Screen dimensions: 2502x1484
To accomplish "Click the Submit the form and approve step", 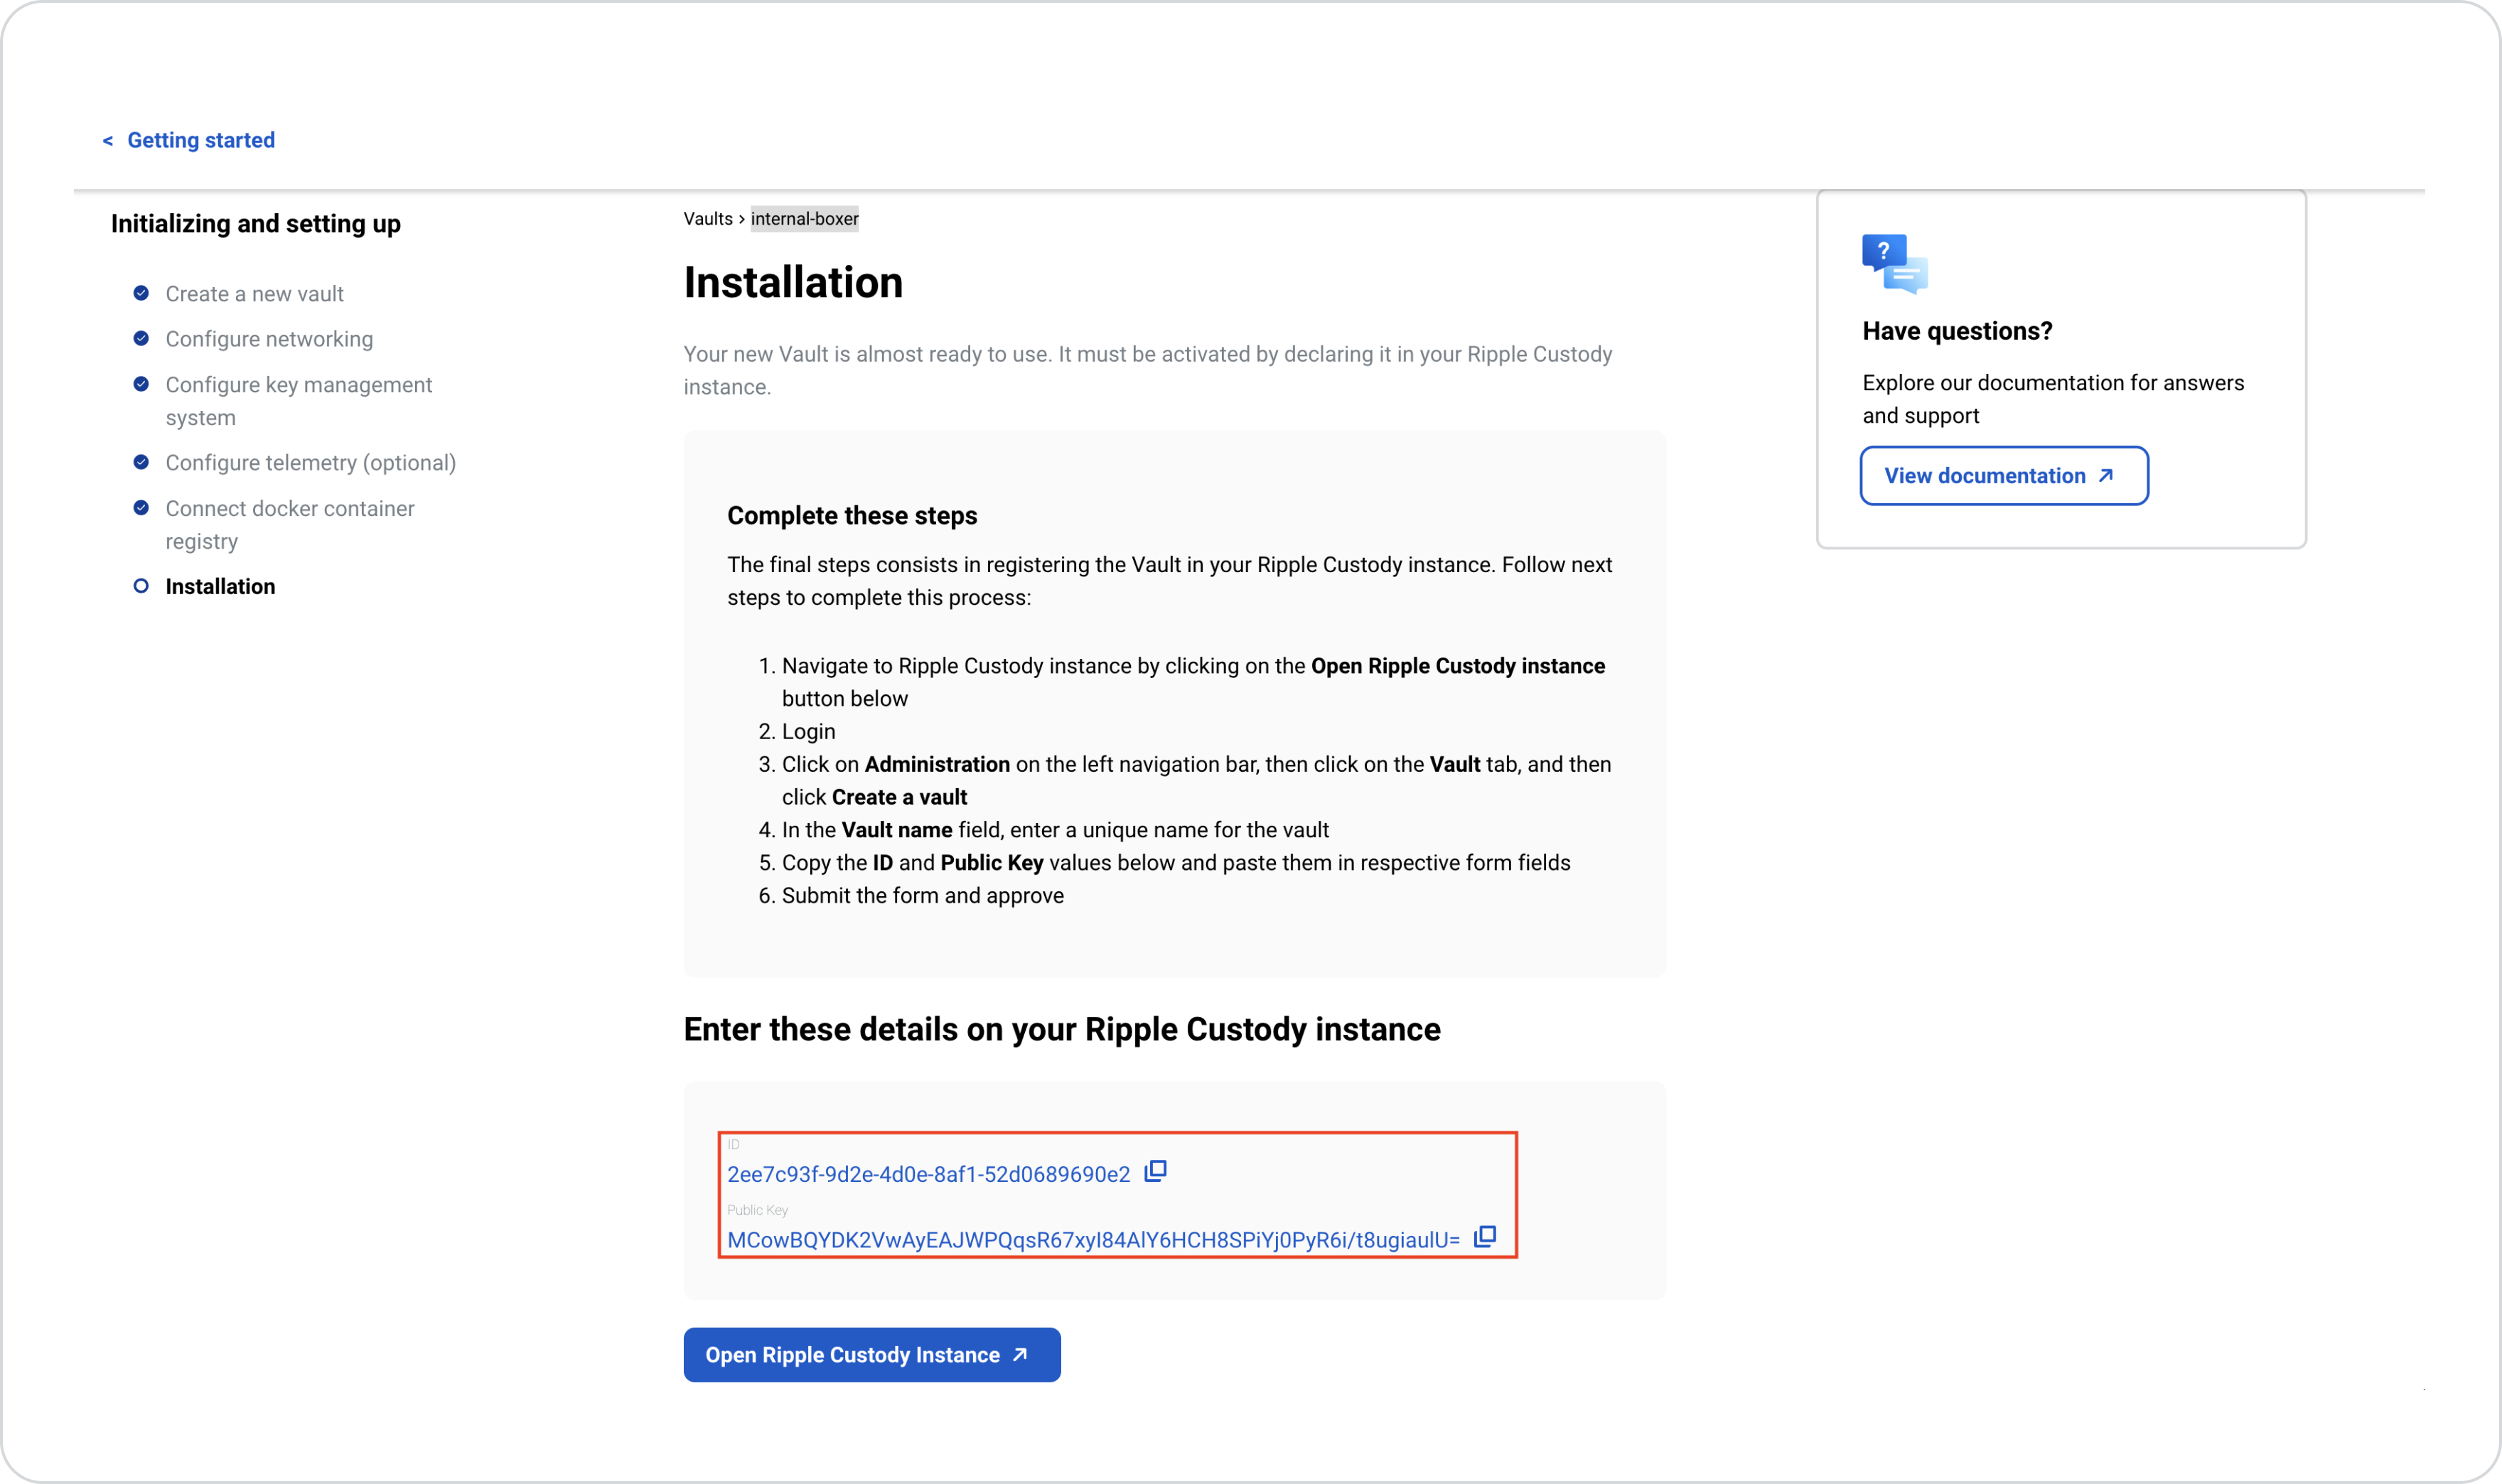I will (923, 896).
